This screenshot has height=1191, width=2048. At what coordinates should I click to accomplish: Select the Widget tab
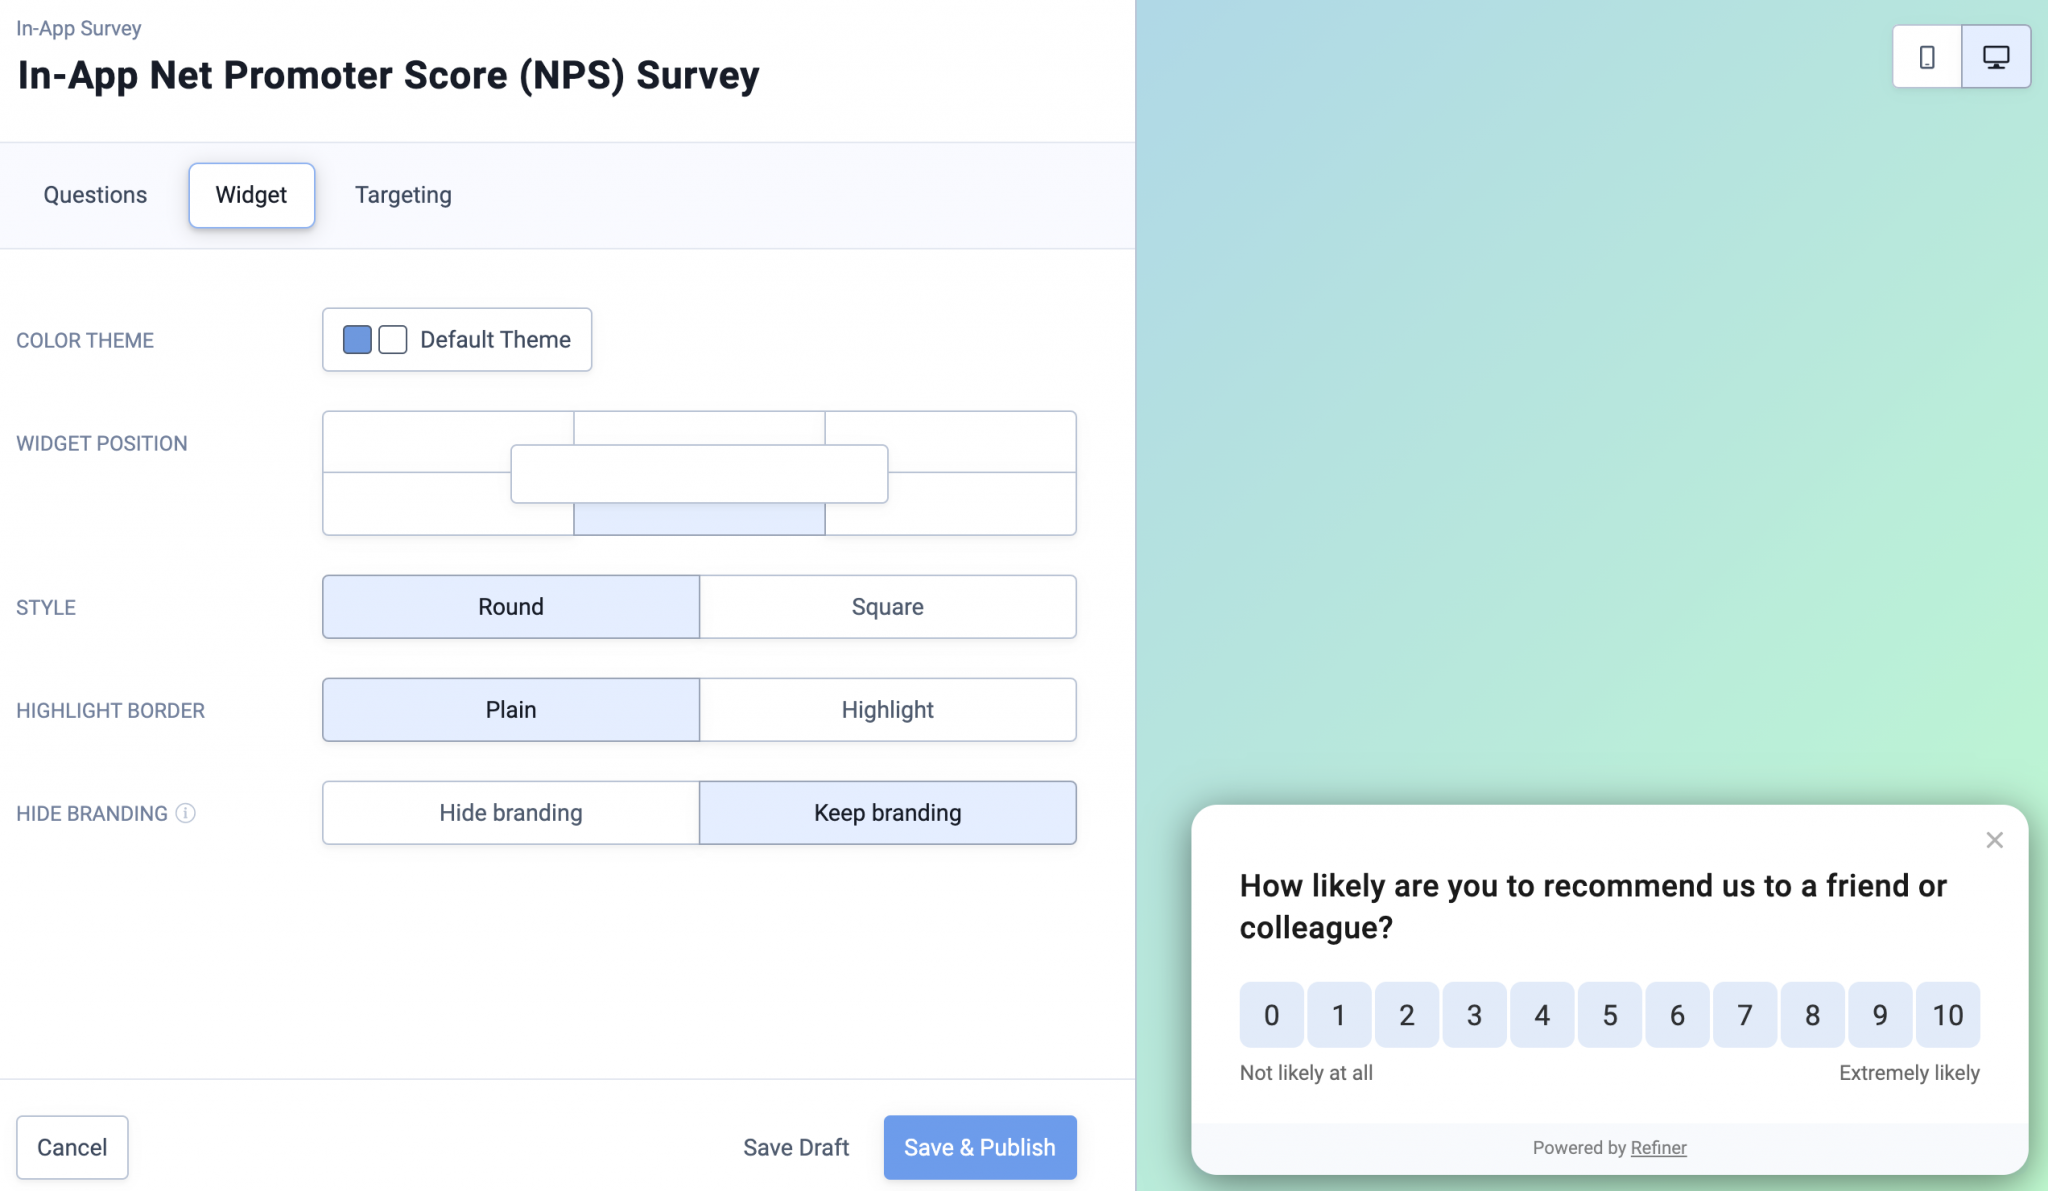pyautogui.click(x=251, y=195)
